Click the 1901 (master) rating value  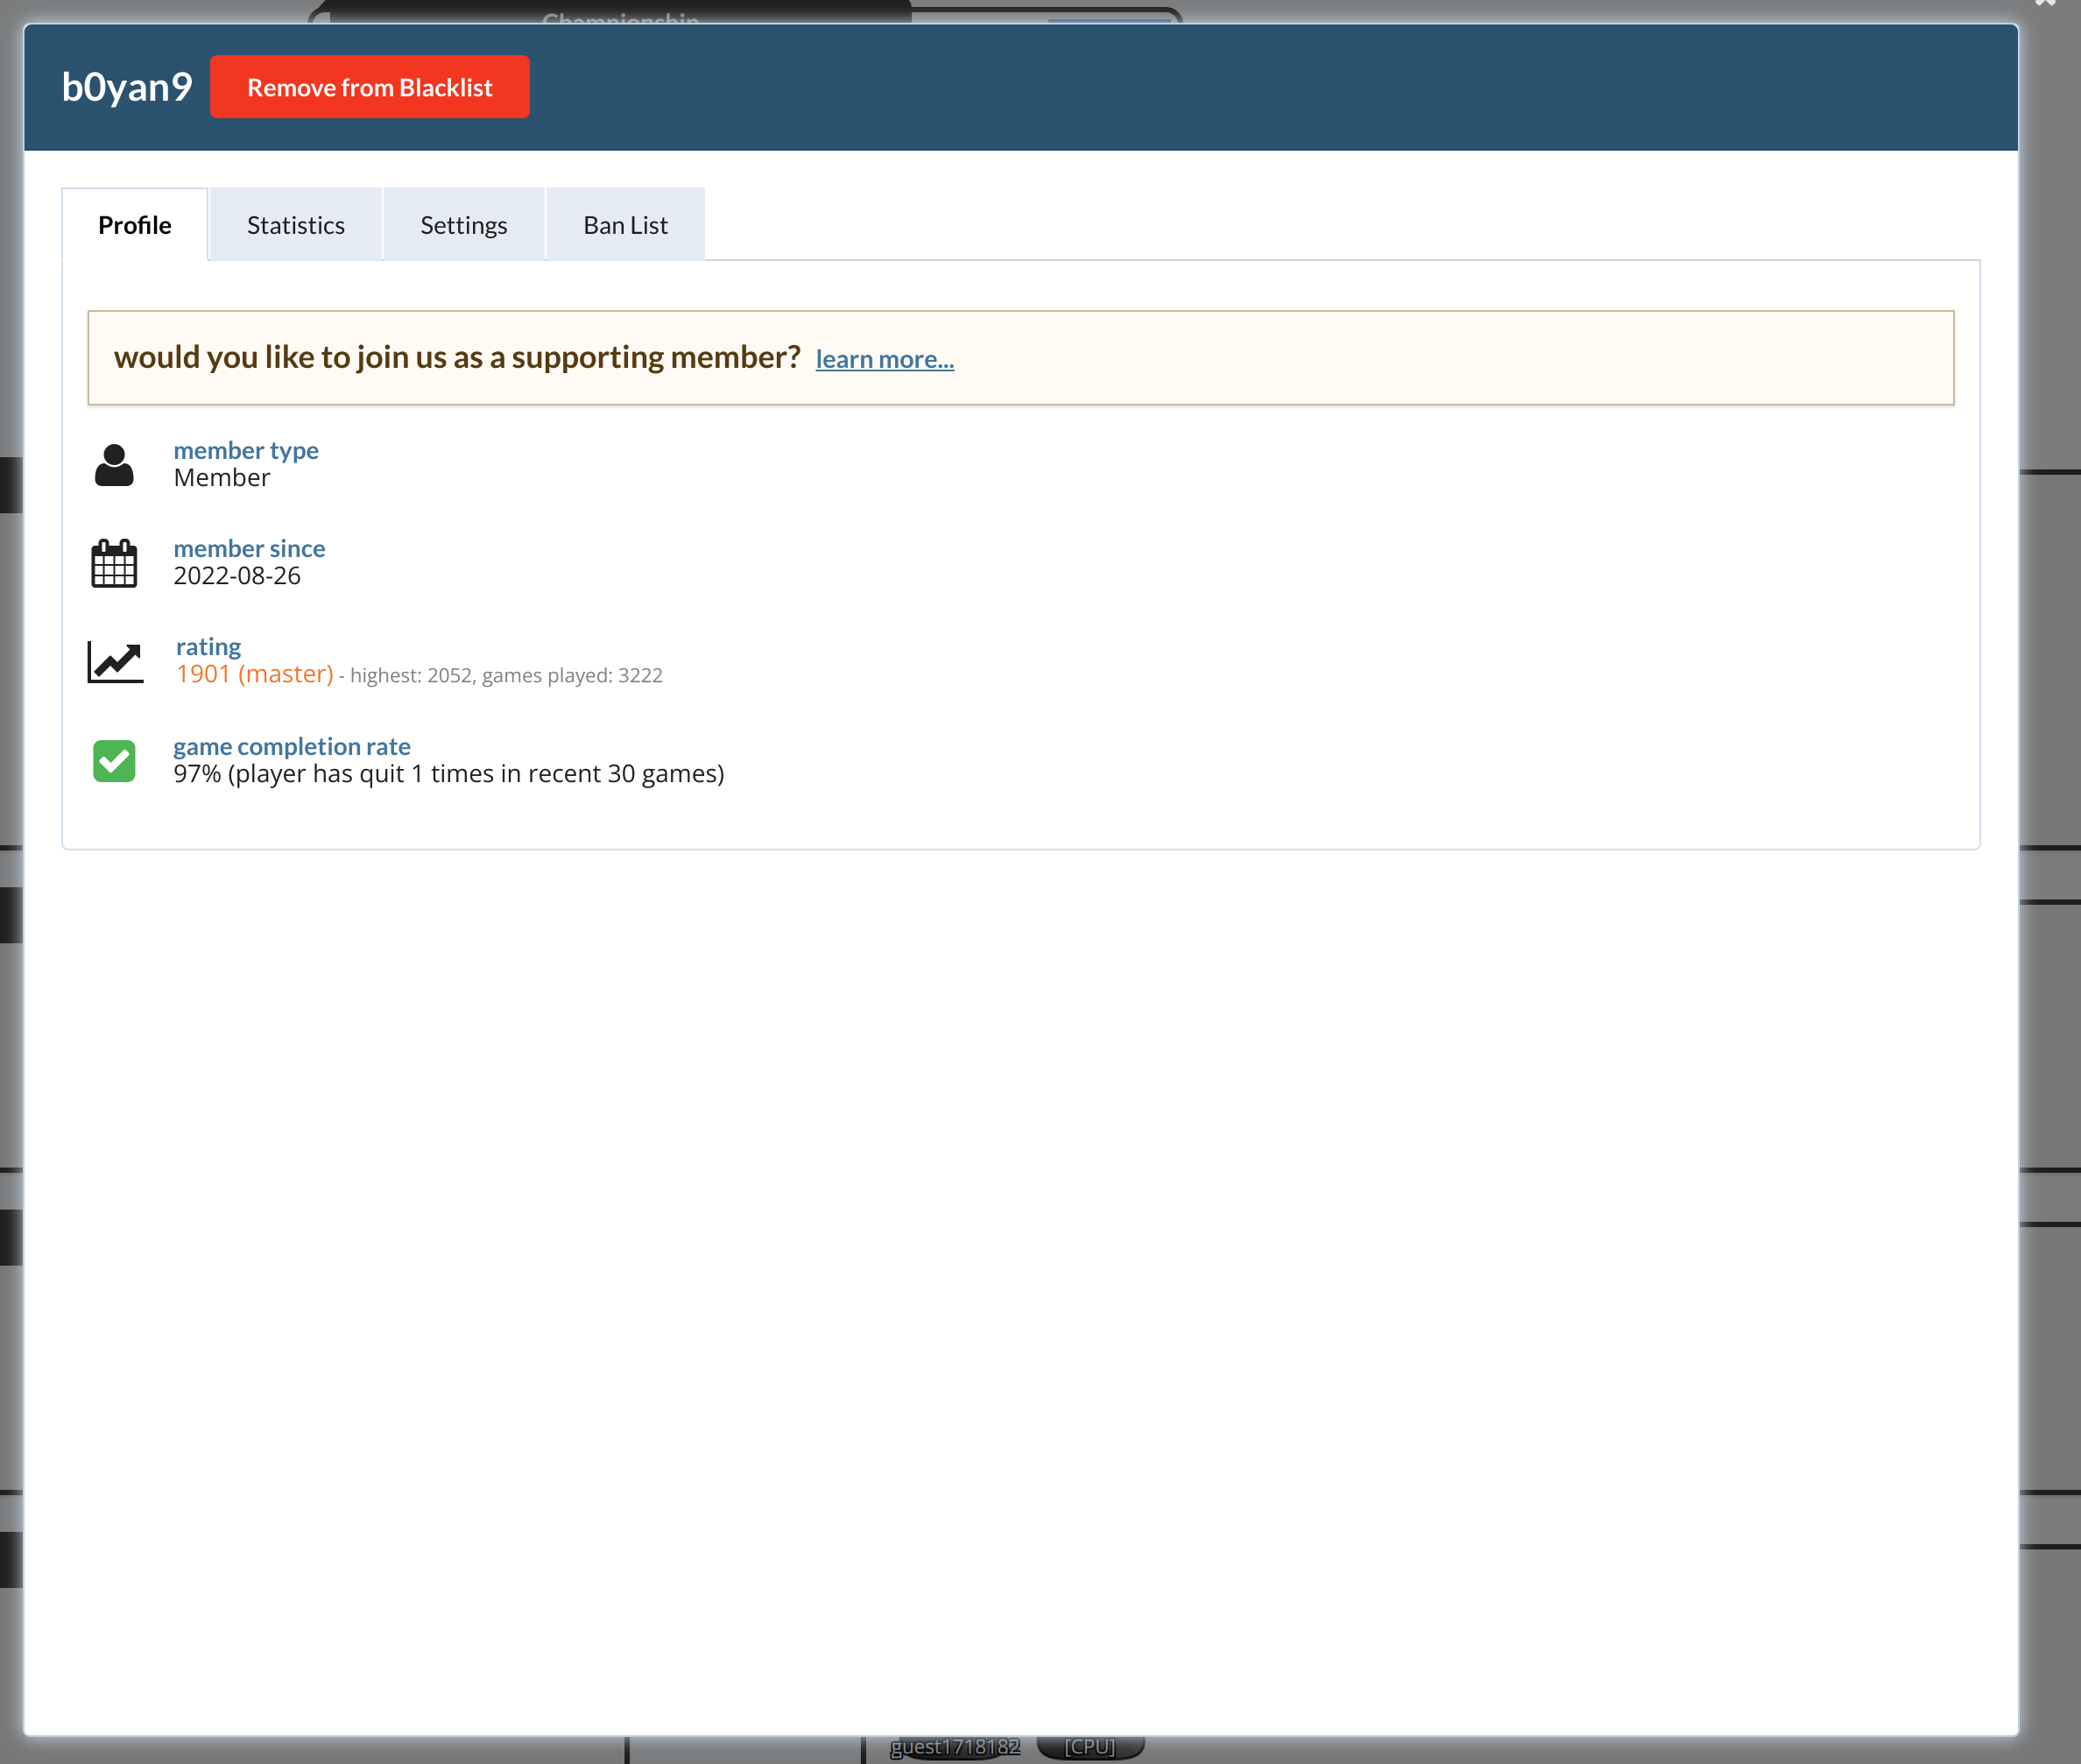[x=255, y=674]
